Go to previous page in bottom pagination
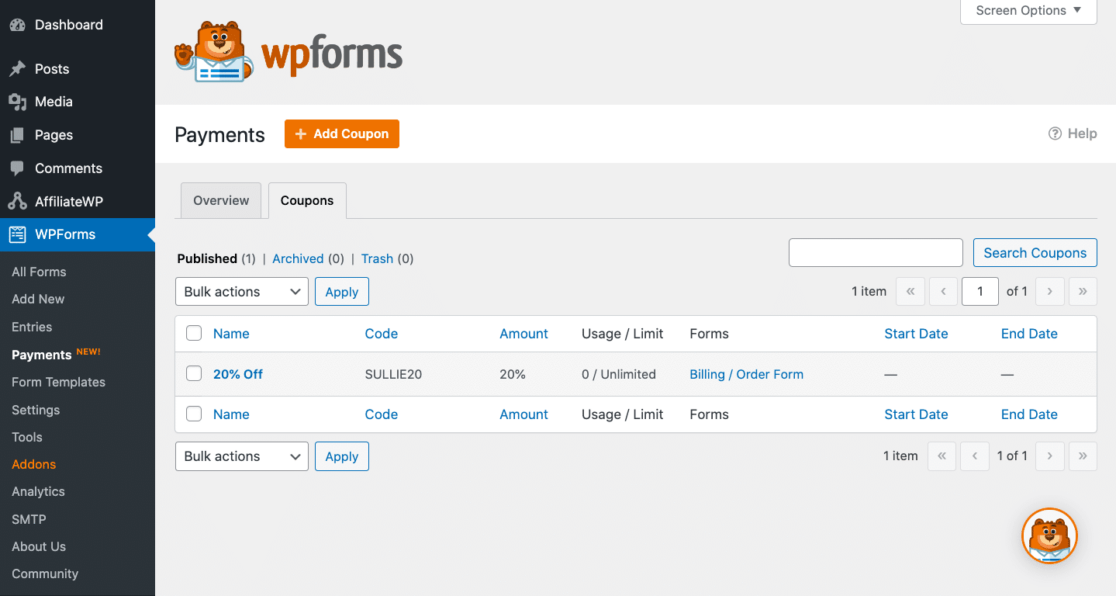Image resolution: width=1116 pixels, height=596 pixels. click(x=974, y=456)
